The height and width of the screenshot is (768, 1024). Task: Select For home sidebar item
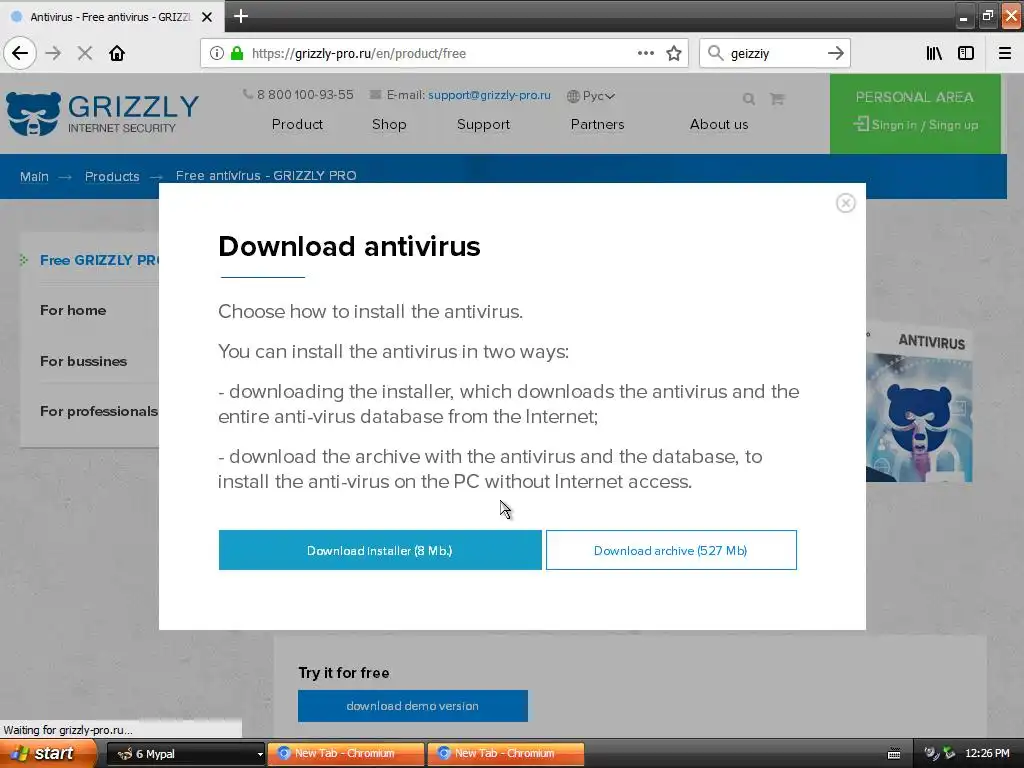click(x=73, y=310)
